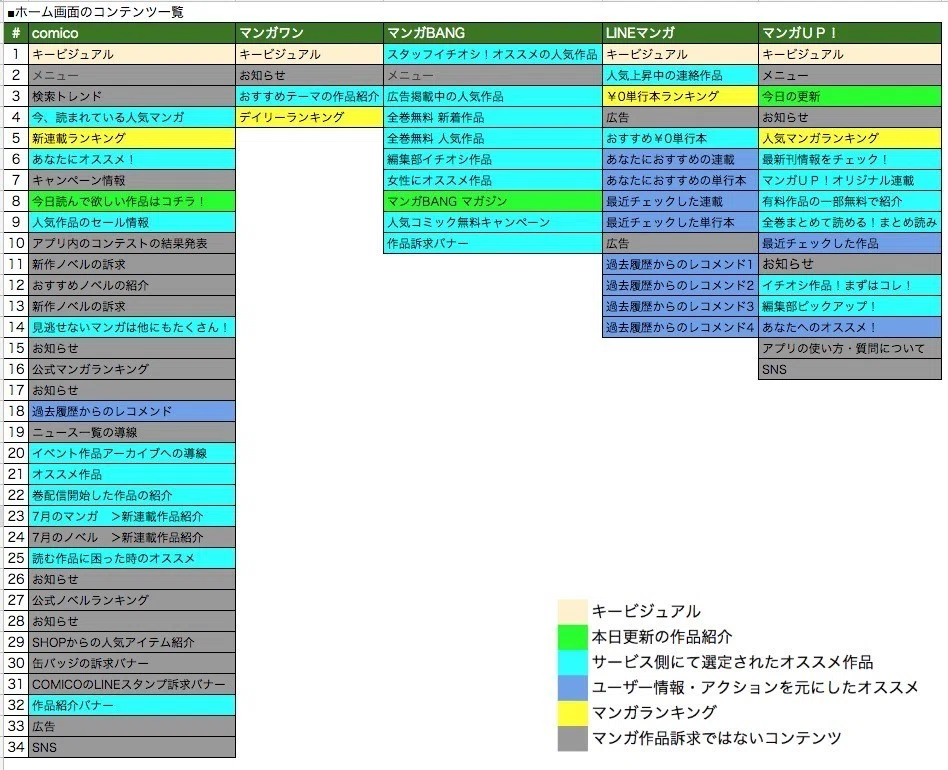The width and height of the screenshot is (948, 770).
Task: Select the マンガBANG column header cell
Action: pos(493,33)
